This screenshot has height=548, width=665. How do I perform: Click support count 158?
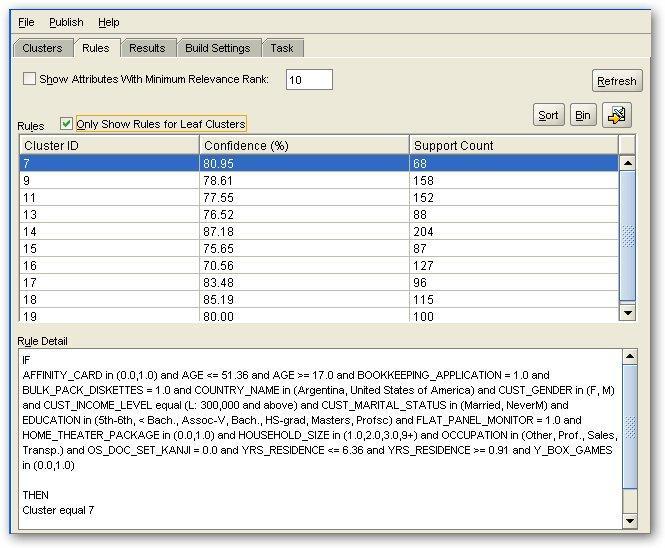pyautogui.click(x=423, y=181)
